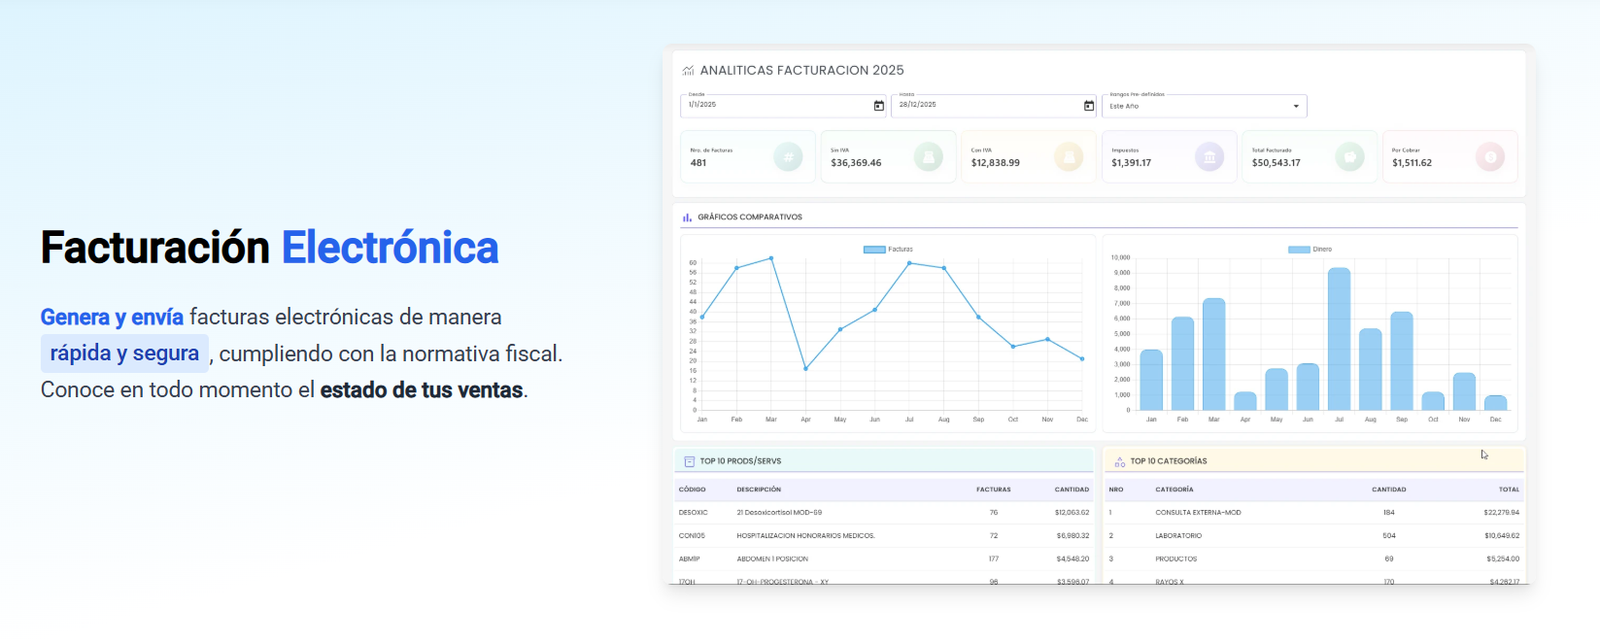Image resolution: width=1600 pixels, height=639 pixels.
Task: Open the Este Año range combo box
Action: [x=1204, y=106]
